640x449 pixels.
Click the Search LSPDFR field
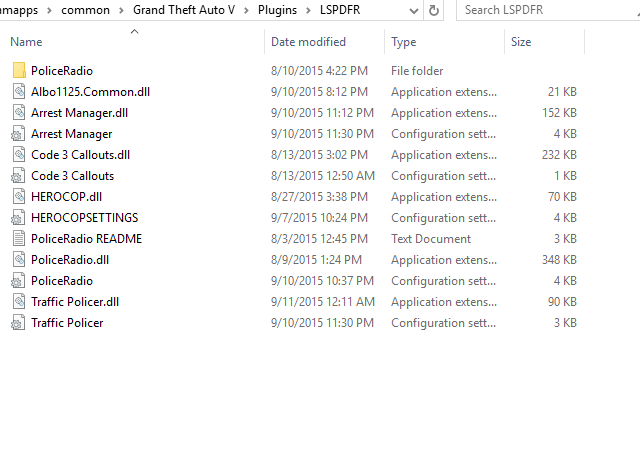coord(547,10)
